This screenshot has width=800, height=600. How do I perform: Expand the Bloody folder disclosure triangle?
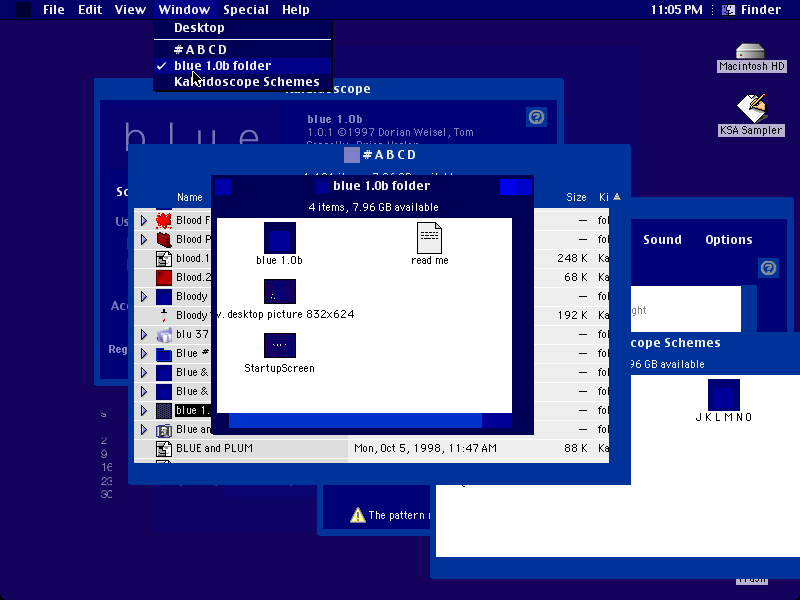144,296
